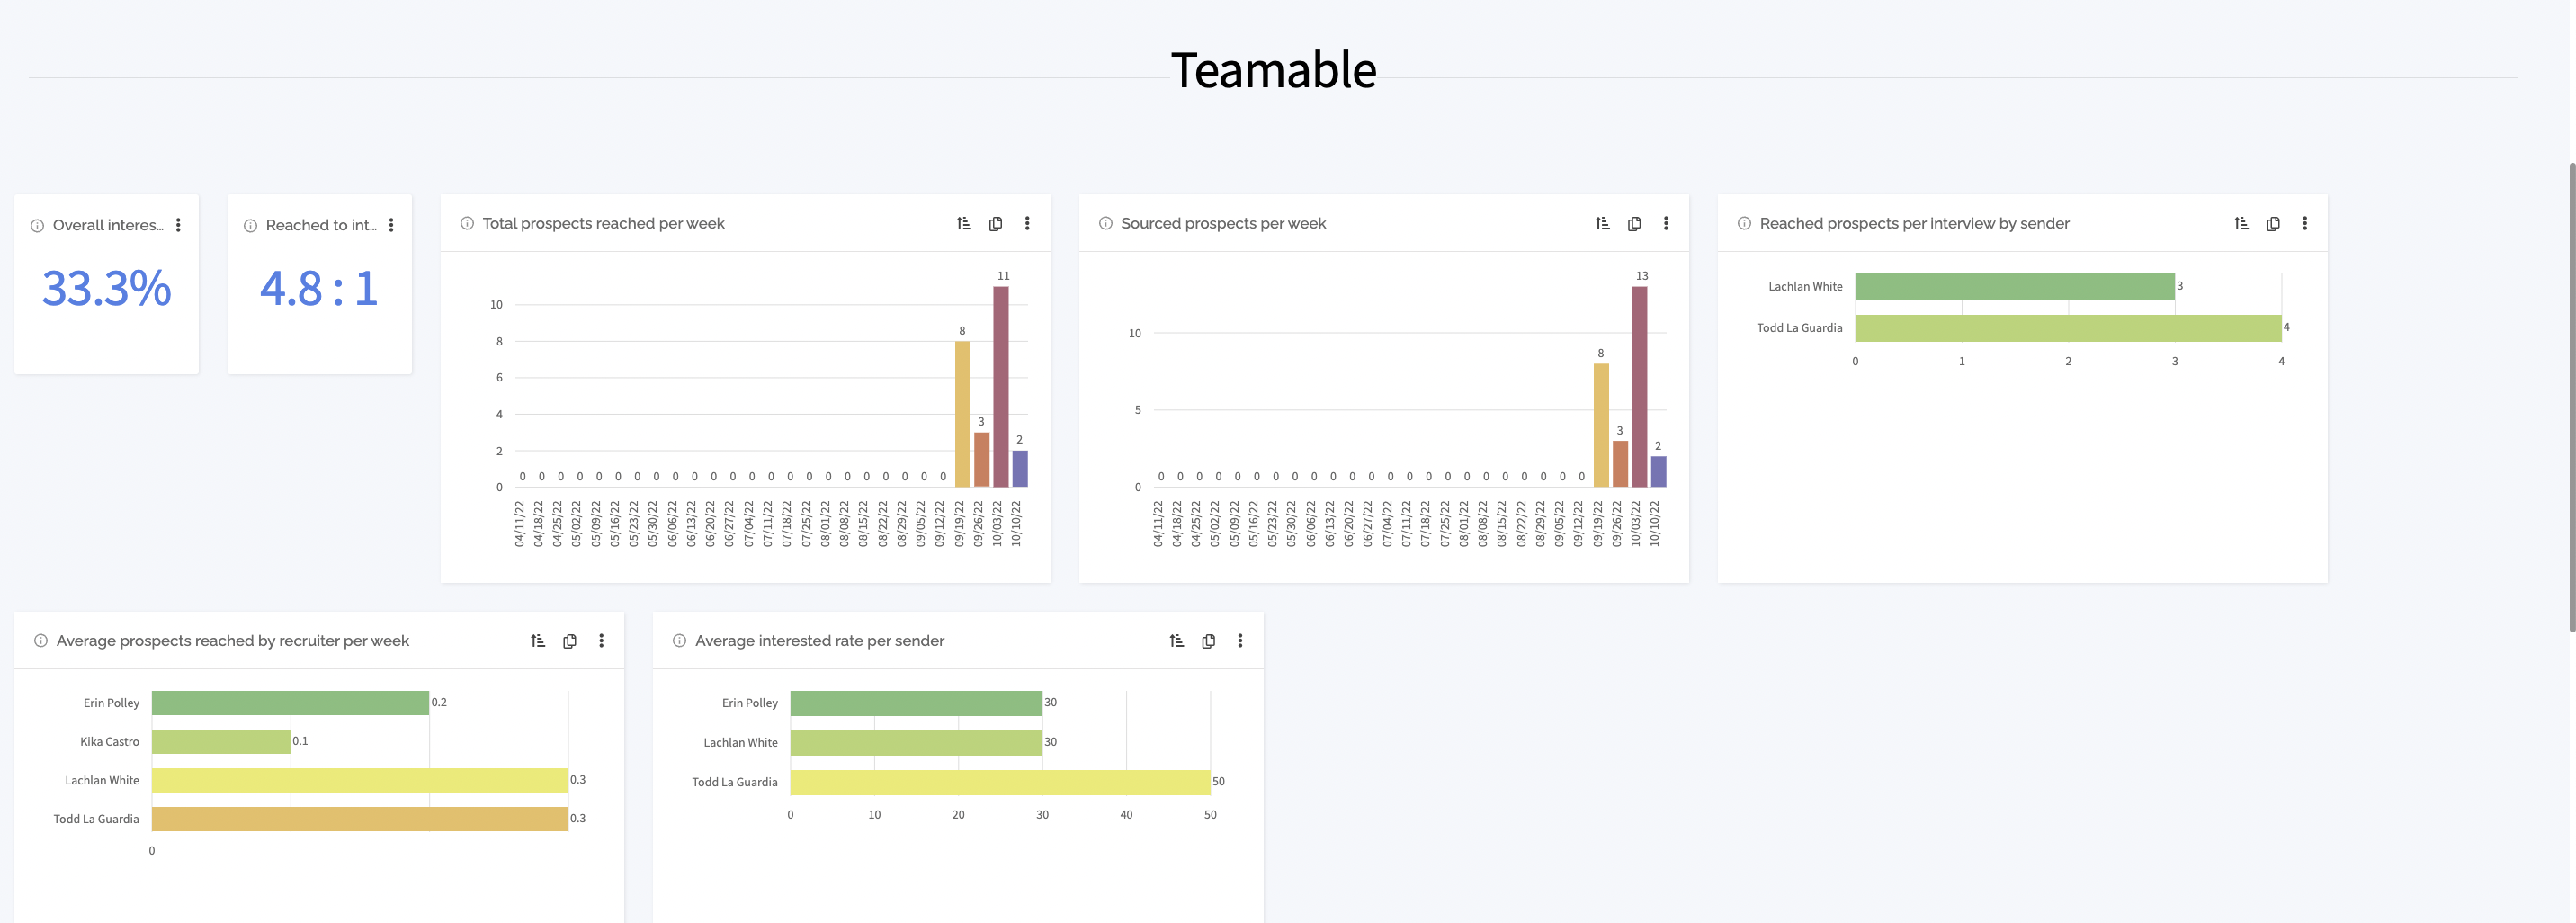Click info icon beside Average interested rate per sender
Viewport: 2576px width, 923px height.
click(x=679, y=641)
